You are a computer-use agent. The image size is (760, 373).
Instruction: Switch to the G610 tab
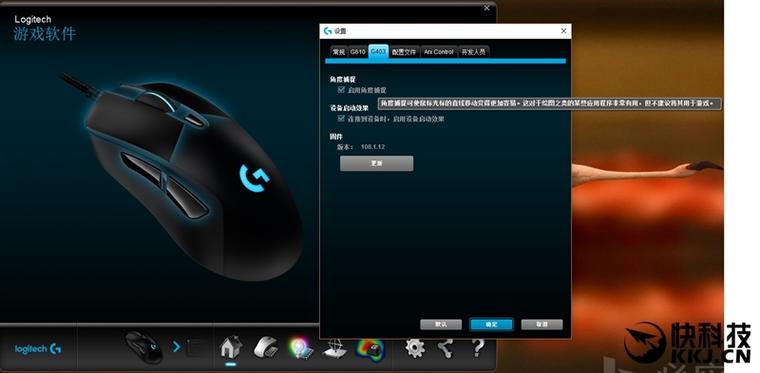point(358,52)
